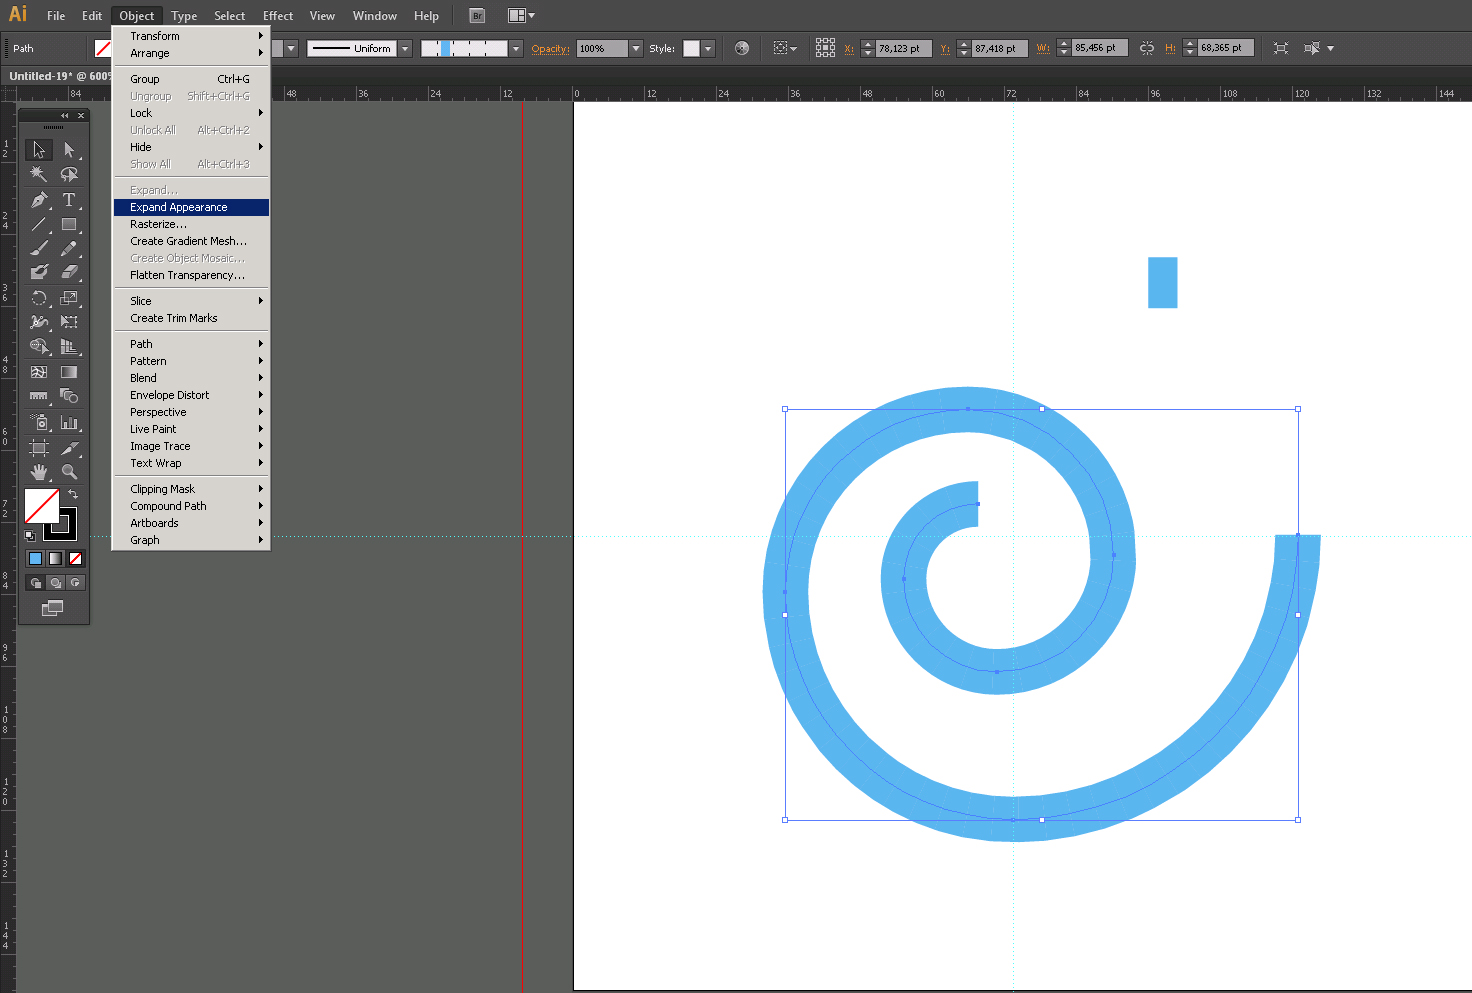Switch to Draw Behind mode

[x=56, y=583]
